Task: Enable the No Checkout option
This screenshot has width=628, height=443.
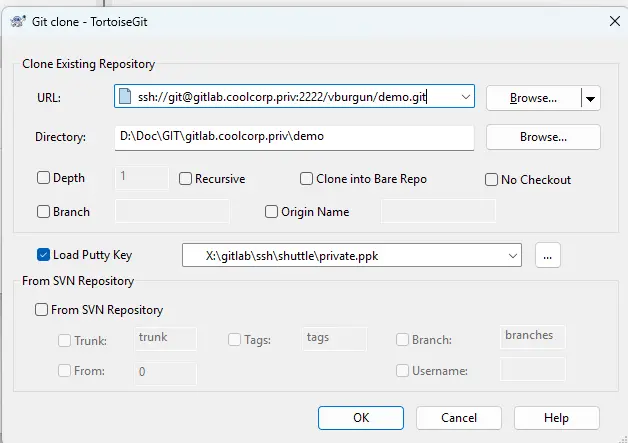Action: [491, 180]
